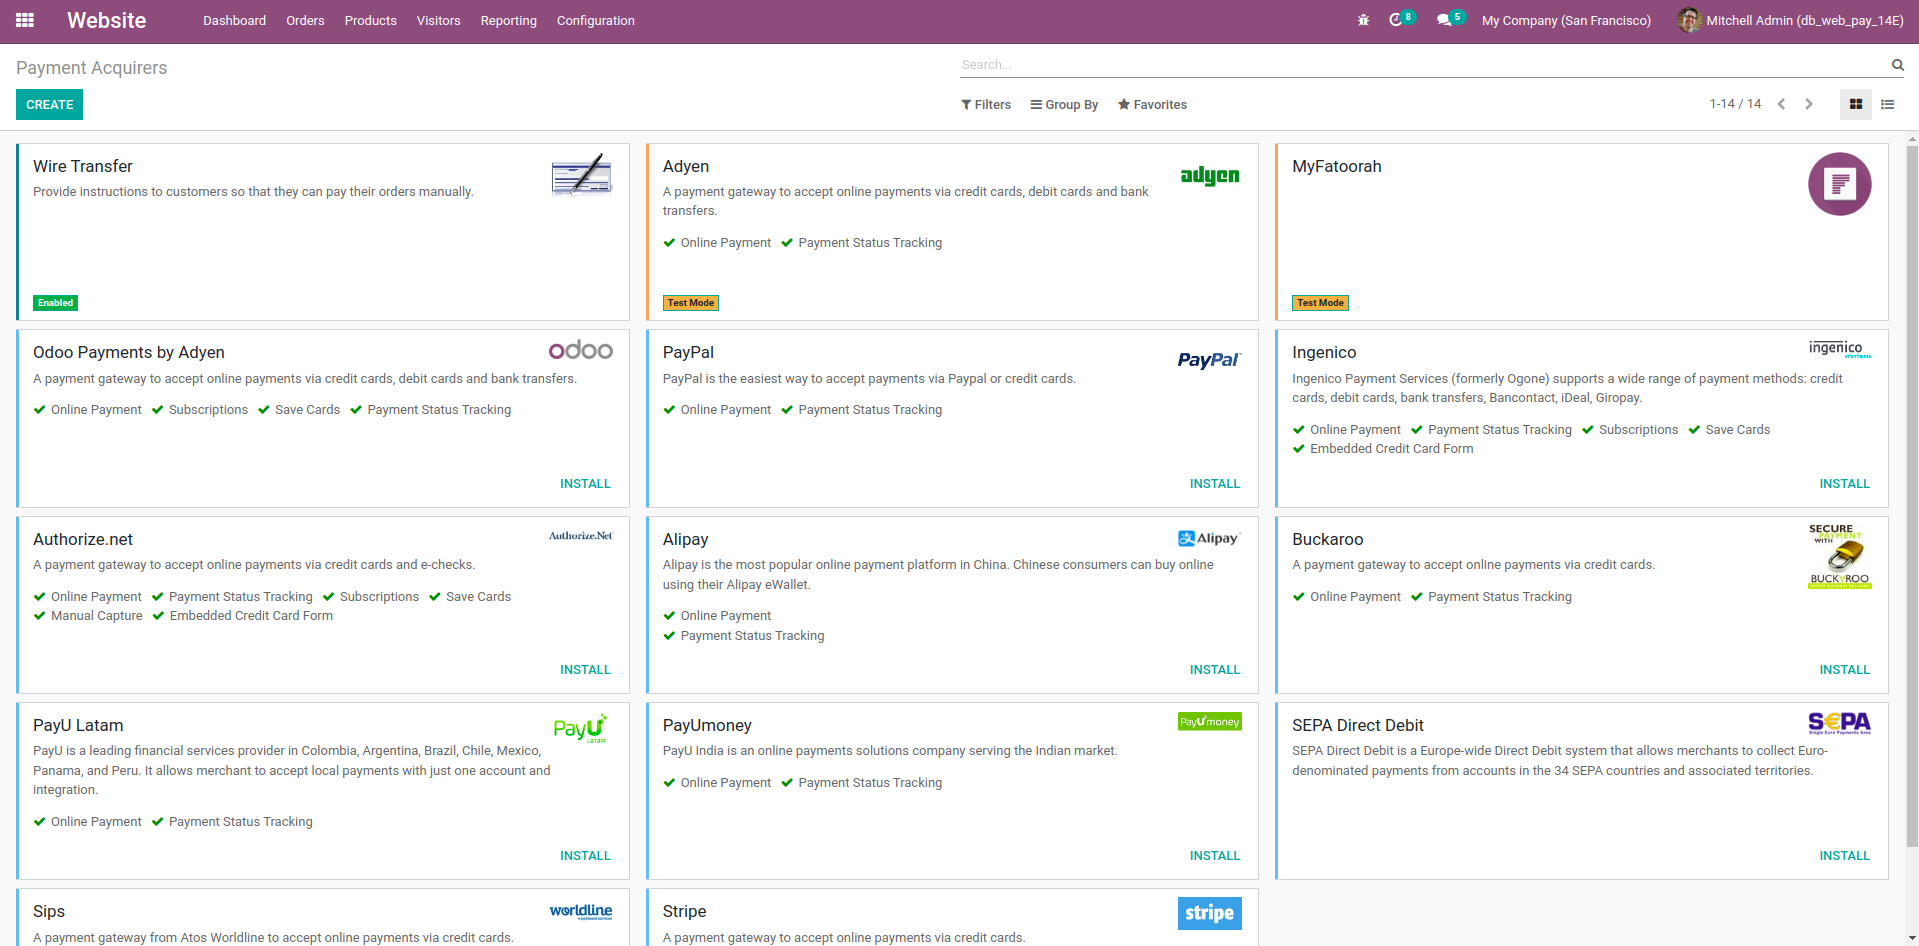Install PayU Latam acquirer

tap(585, 856)
